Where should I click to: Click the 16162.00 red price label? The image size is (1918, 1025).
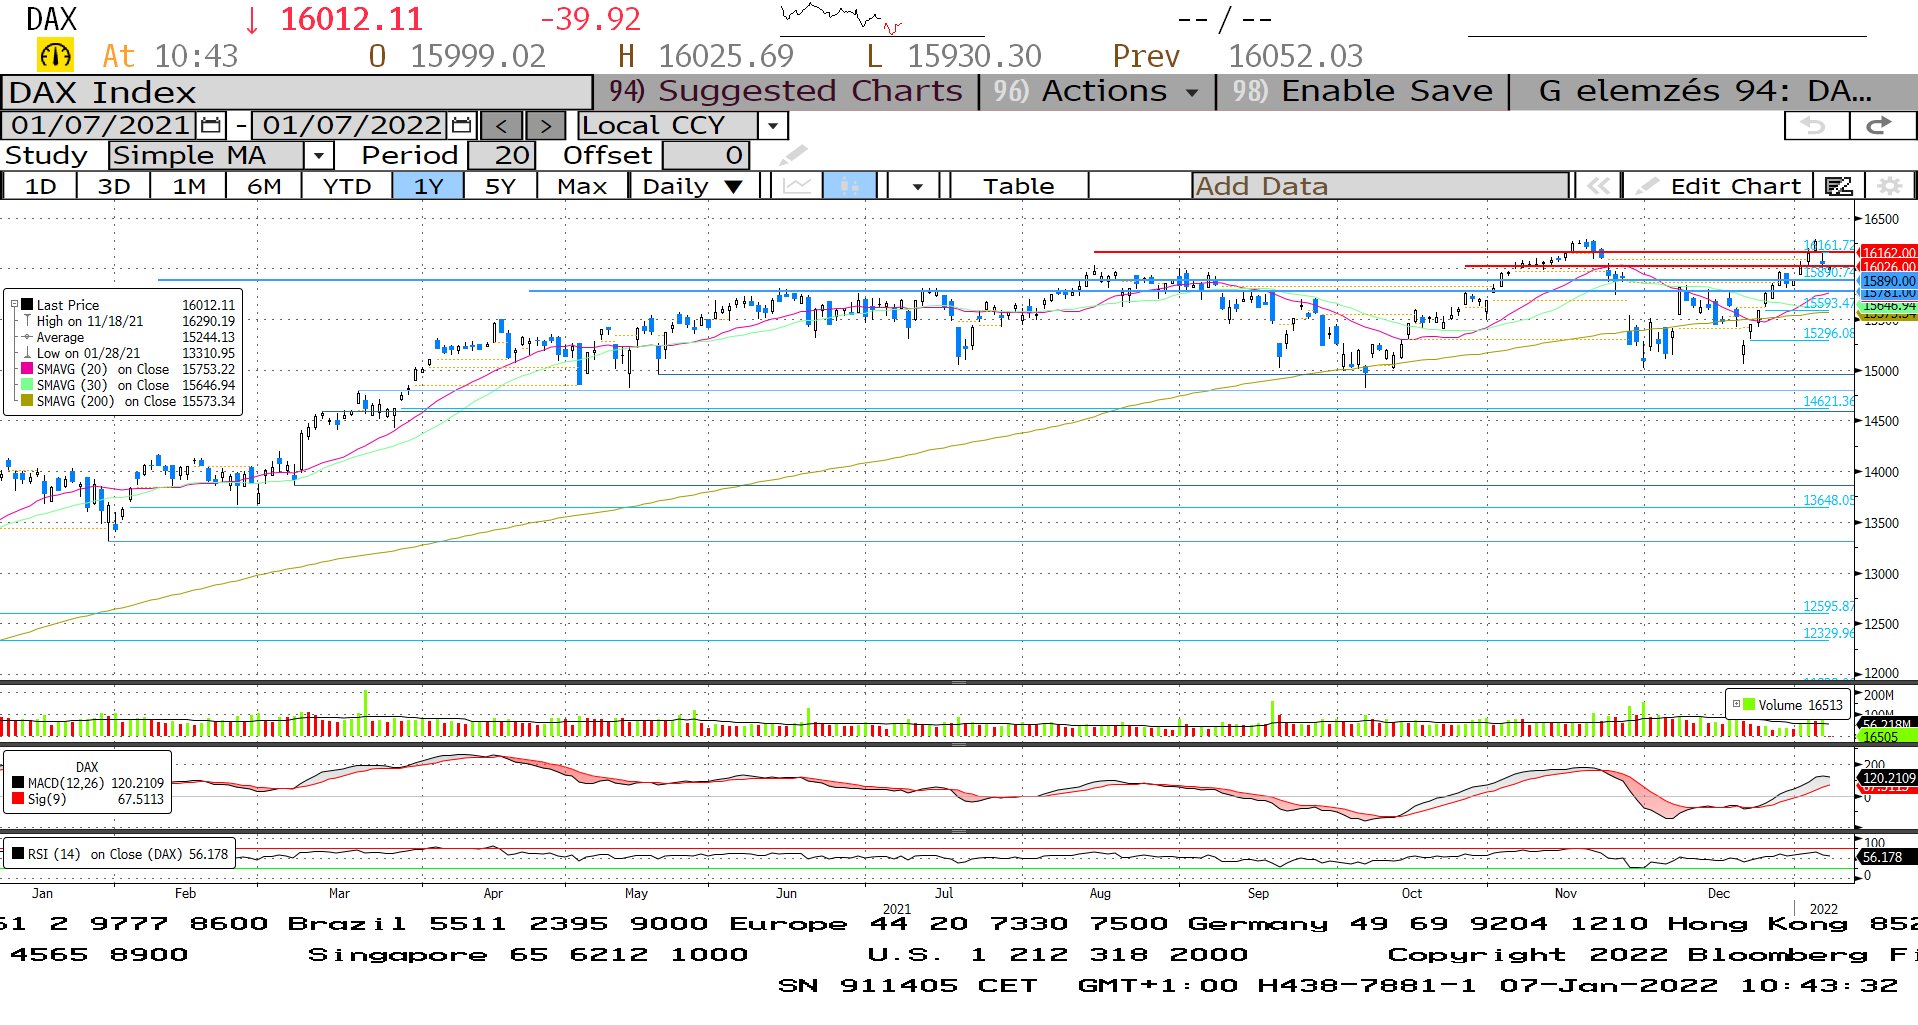[x=1888, y=253]
